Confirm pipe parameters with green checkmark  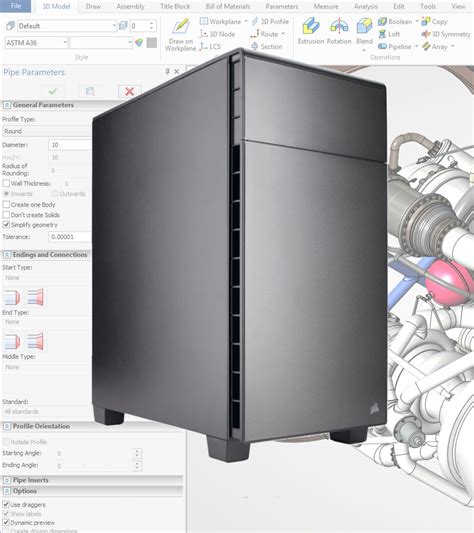[53, 91]
